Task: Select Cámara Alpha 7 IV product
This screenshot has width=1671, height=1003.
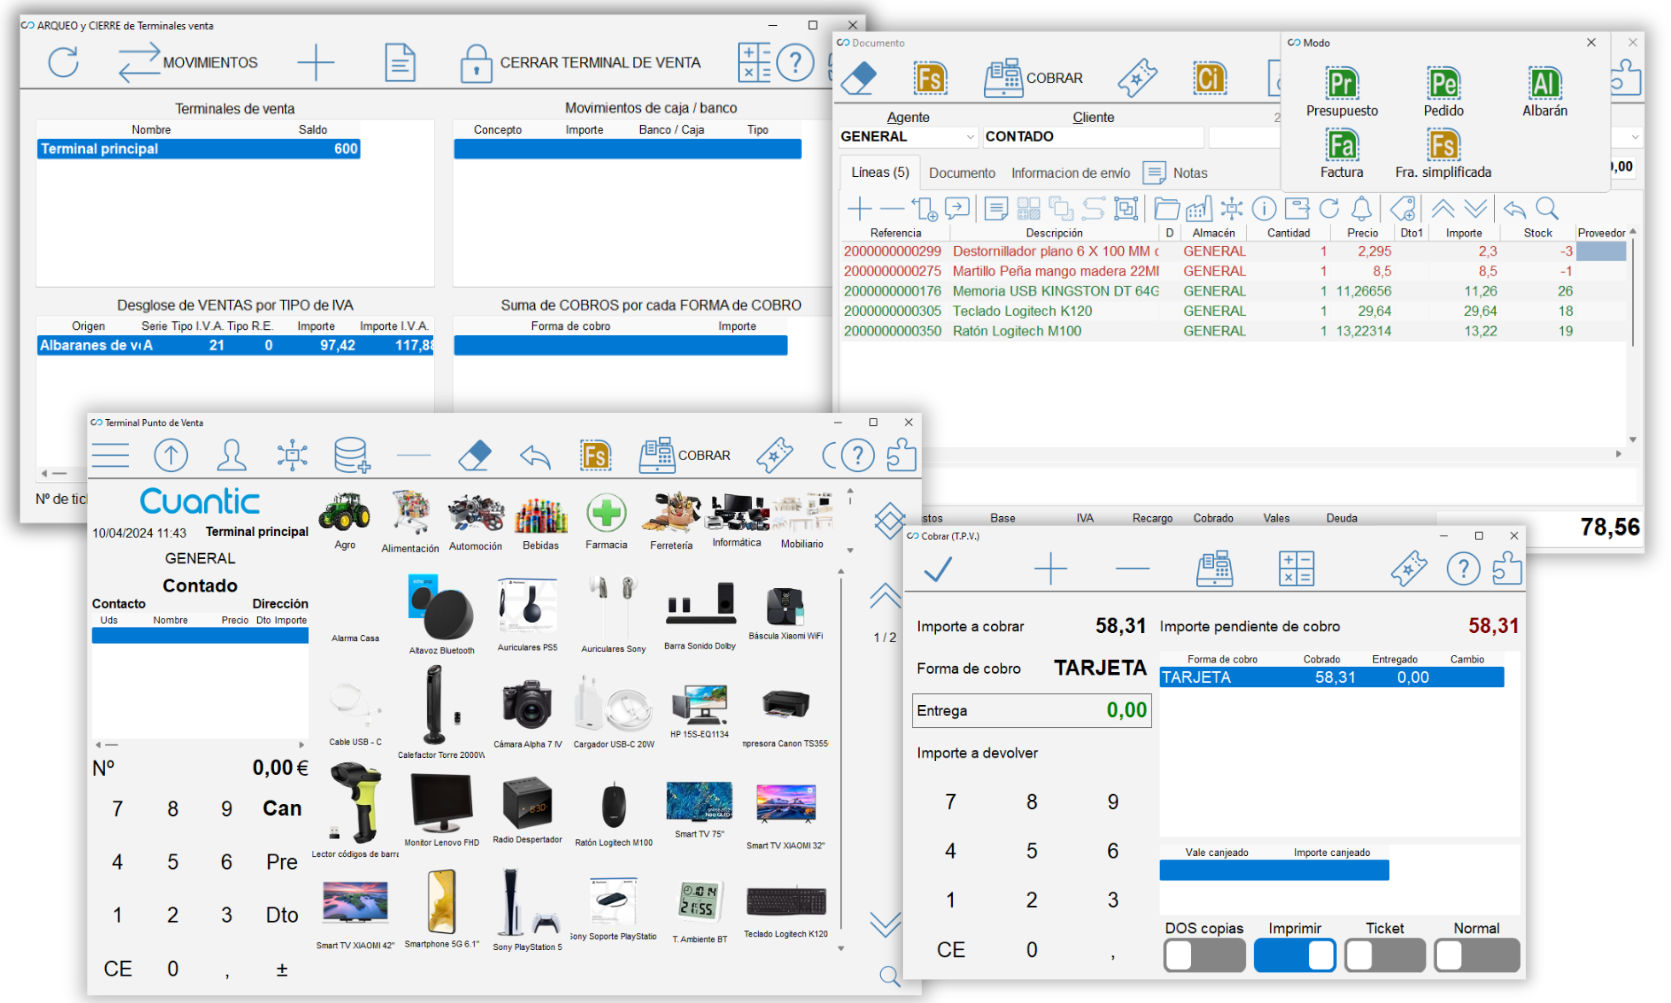Action: [527, 714]
